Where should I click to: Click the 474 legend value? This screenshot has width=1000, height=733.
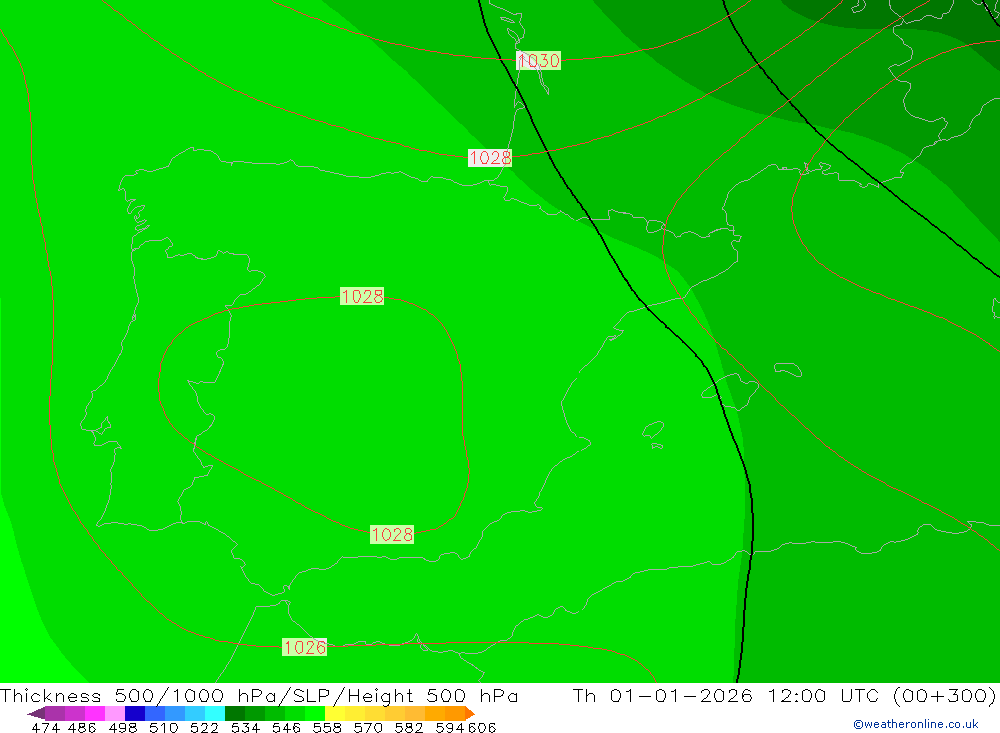pos(45,728)
